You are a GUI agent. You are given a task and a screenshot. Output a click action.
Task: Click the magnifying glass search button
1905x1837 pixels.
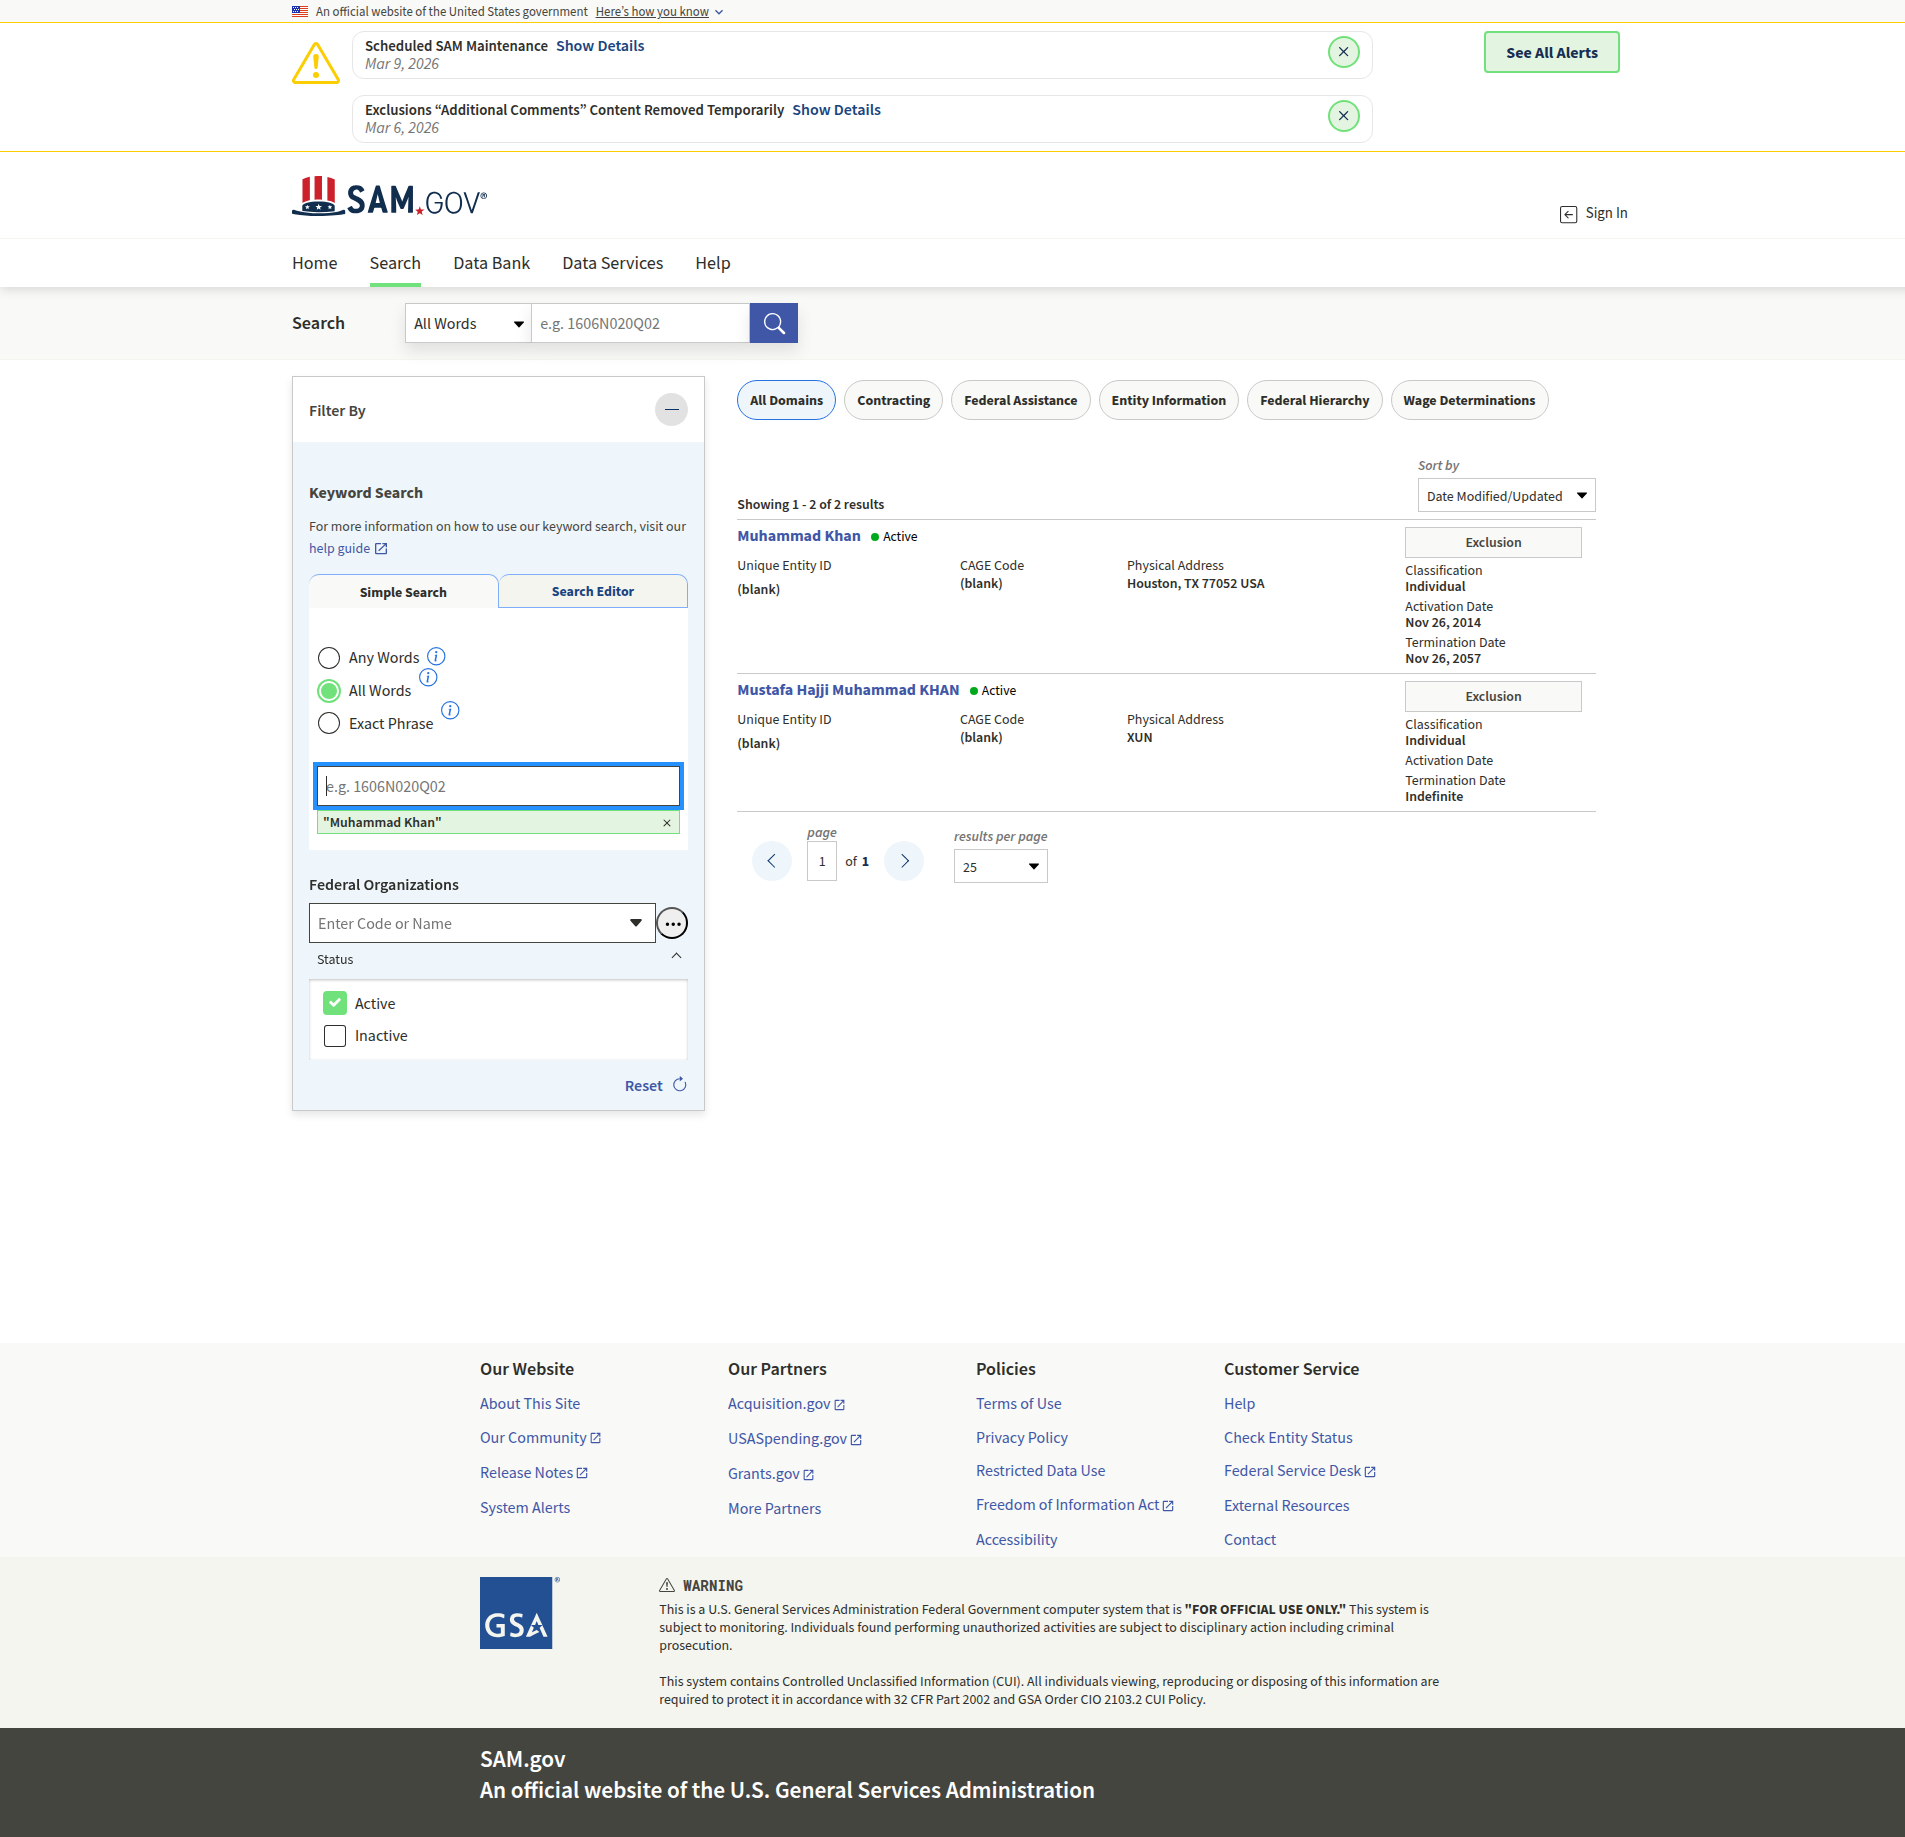pyautogui.click(x=773, y=323)
